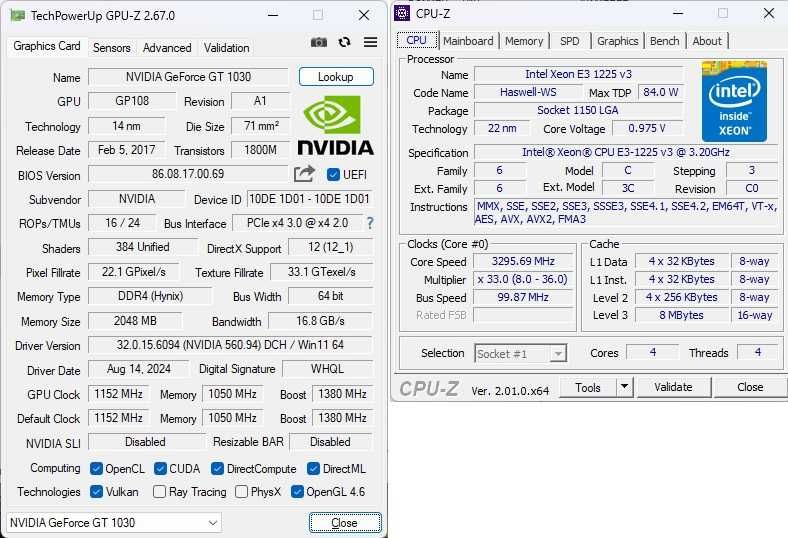The width and height of the screenshot is (788, 538).
Task: Click the GPU-Z title bar app icon
Action: 18,16
